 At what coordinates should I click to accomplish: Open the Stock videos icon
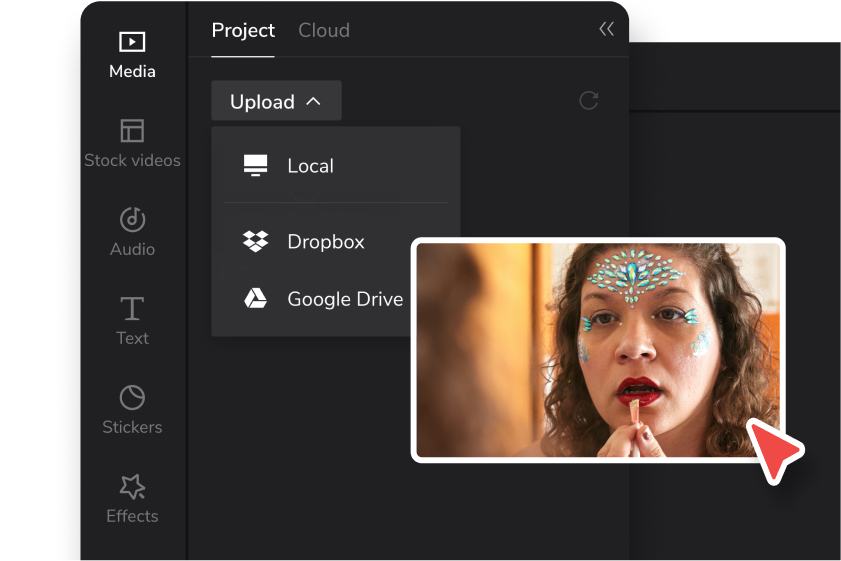[x=132, y=131]
